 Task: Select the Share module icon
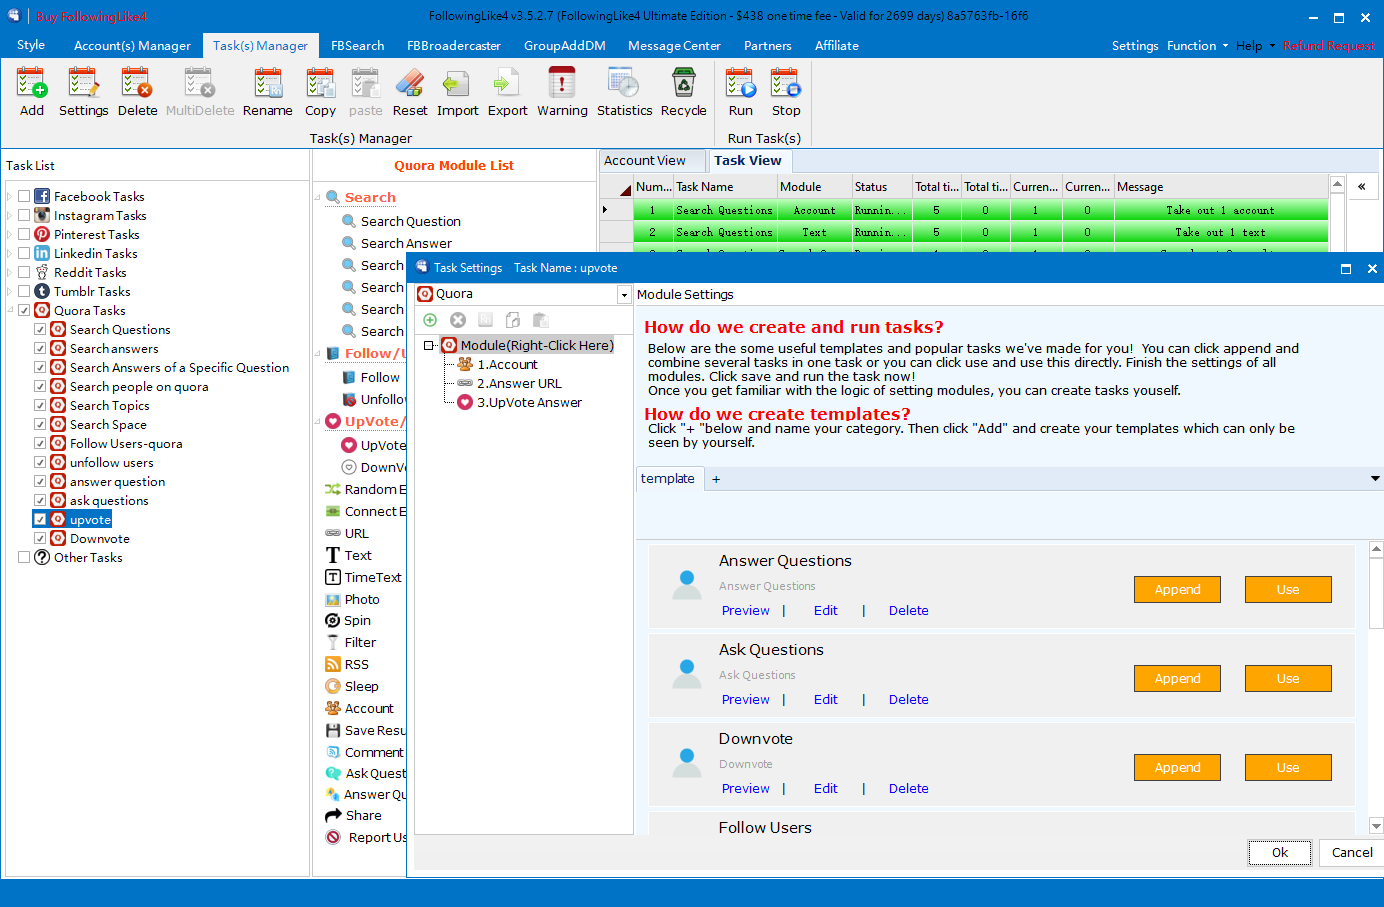pyautogui.click(x=333, y=816)
